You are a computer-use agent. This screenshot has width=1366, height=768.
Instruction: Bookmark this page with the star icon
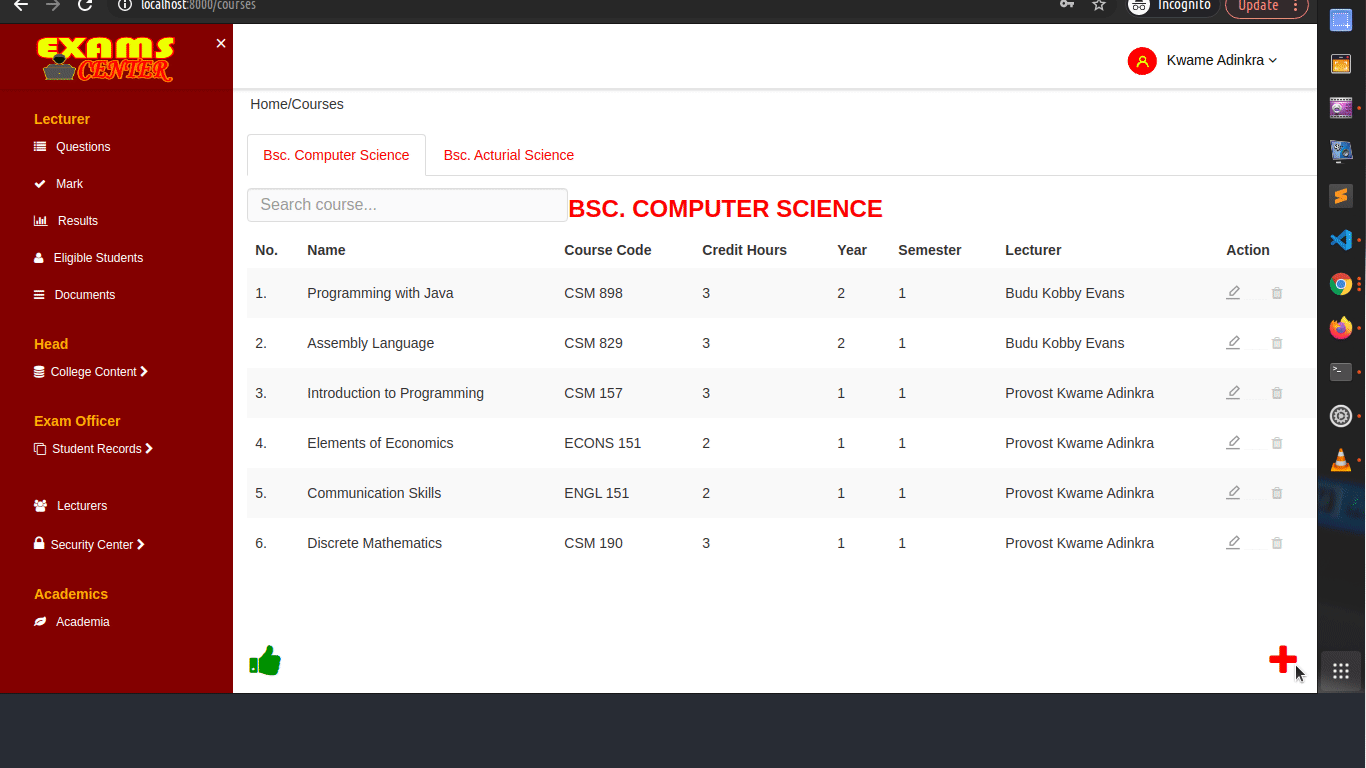1099,5
